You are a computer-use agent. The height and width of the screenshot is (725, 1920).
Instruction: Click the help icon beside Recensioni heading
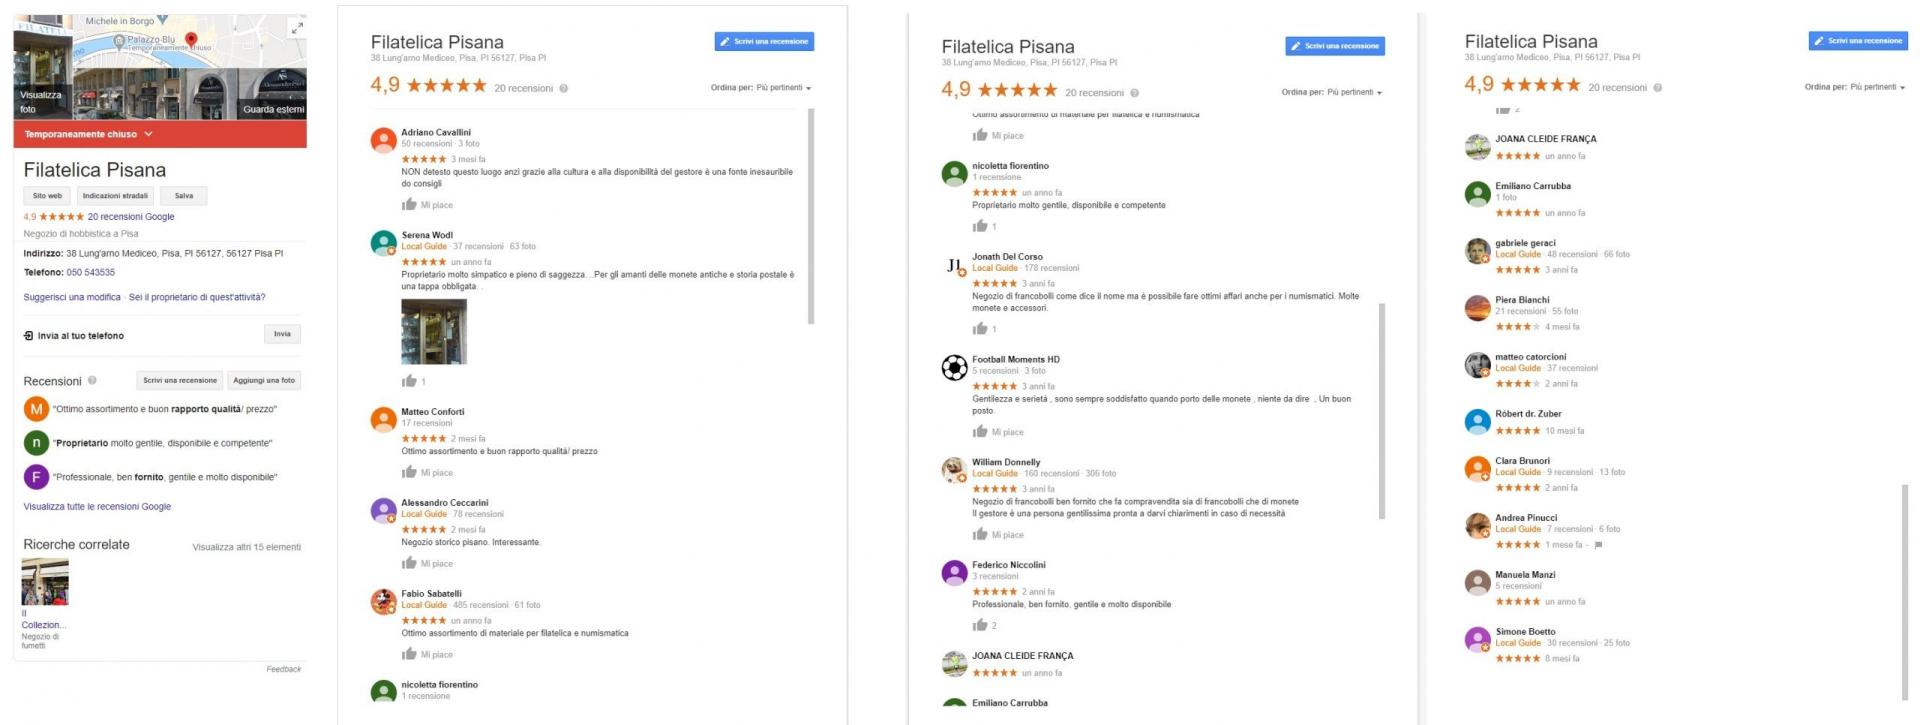pos(92,381)
